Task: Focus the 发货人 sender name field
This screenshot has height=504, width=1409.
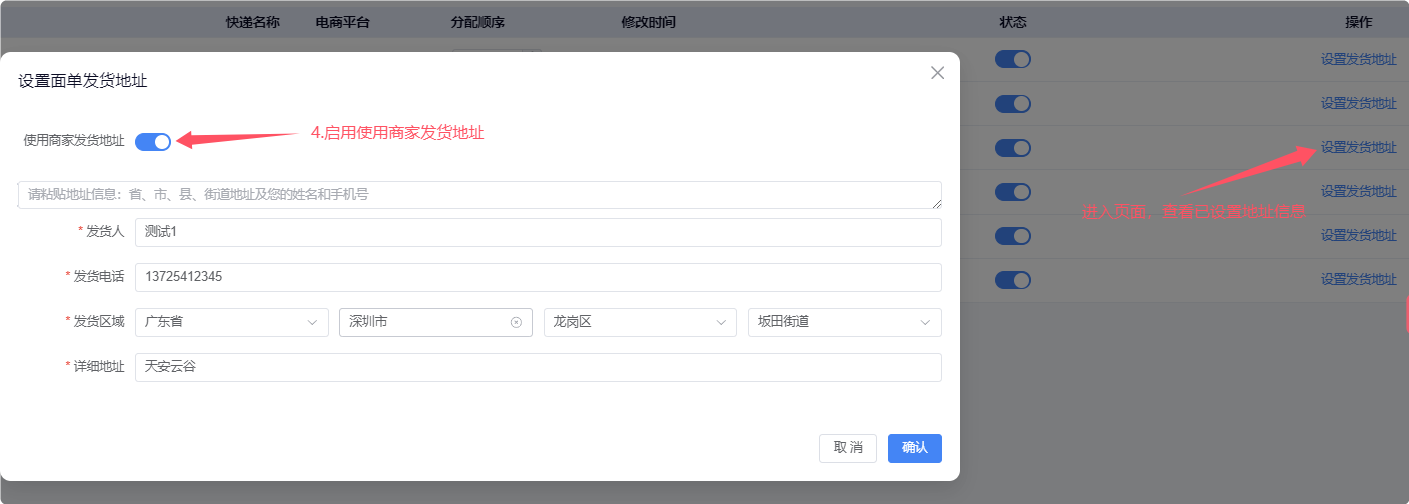Action: click(x=538, y=232)
